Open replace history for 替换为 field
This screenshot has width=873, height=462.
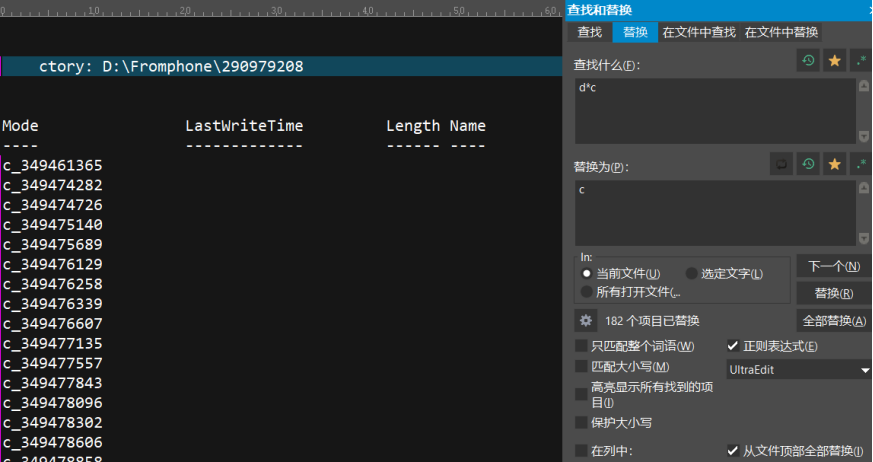tap(808, 164)
